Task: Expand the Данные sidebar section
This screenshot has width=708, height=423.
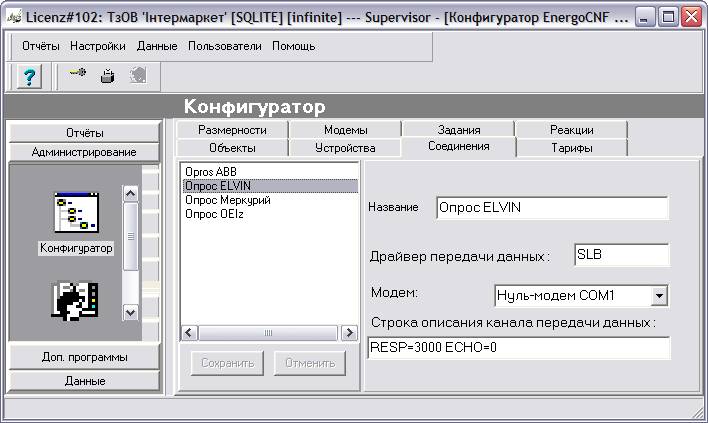Action: point(84,381)
